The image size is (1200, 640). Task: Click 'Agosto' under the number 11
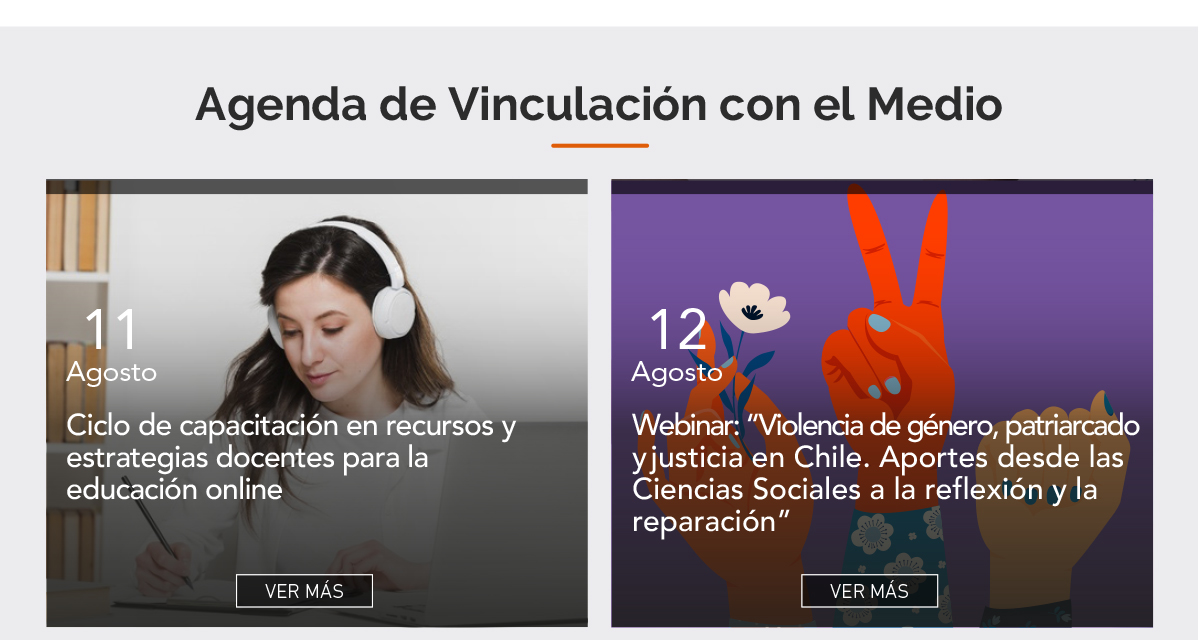coord(112,373)
